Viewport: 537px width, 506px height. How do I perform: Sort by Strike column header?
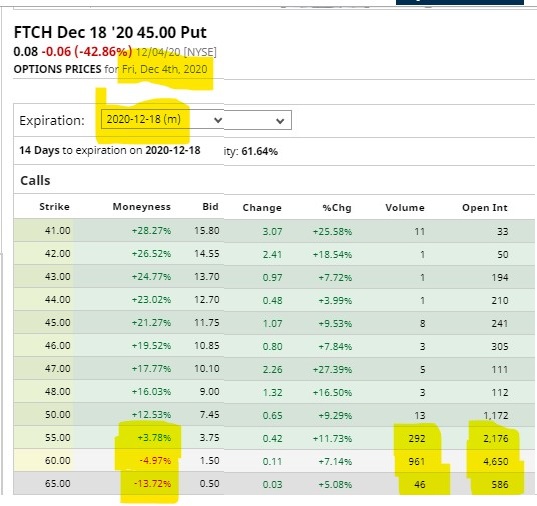pos(54,207)
